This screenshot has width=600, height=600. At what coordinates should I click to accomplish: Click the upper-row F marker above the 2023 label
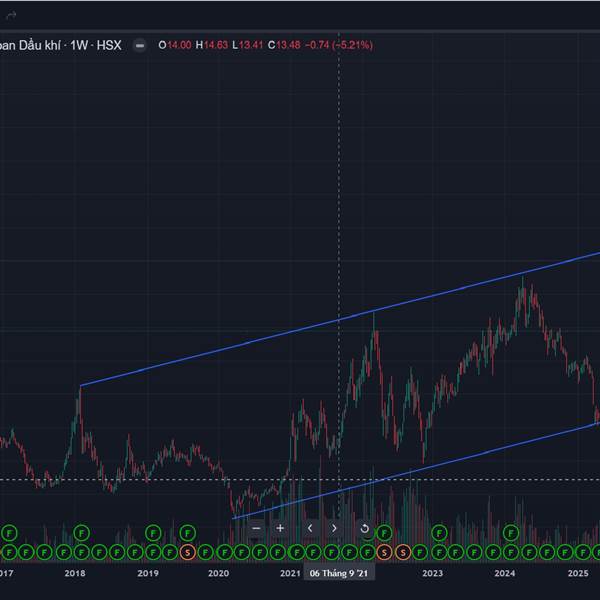click(x=439, y=533)
